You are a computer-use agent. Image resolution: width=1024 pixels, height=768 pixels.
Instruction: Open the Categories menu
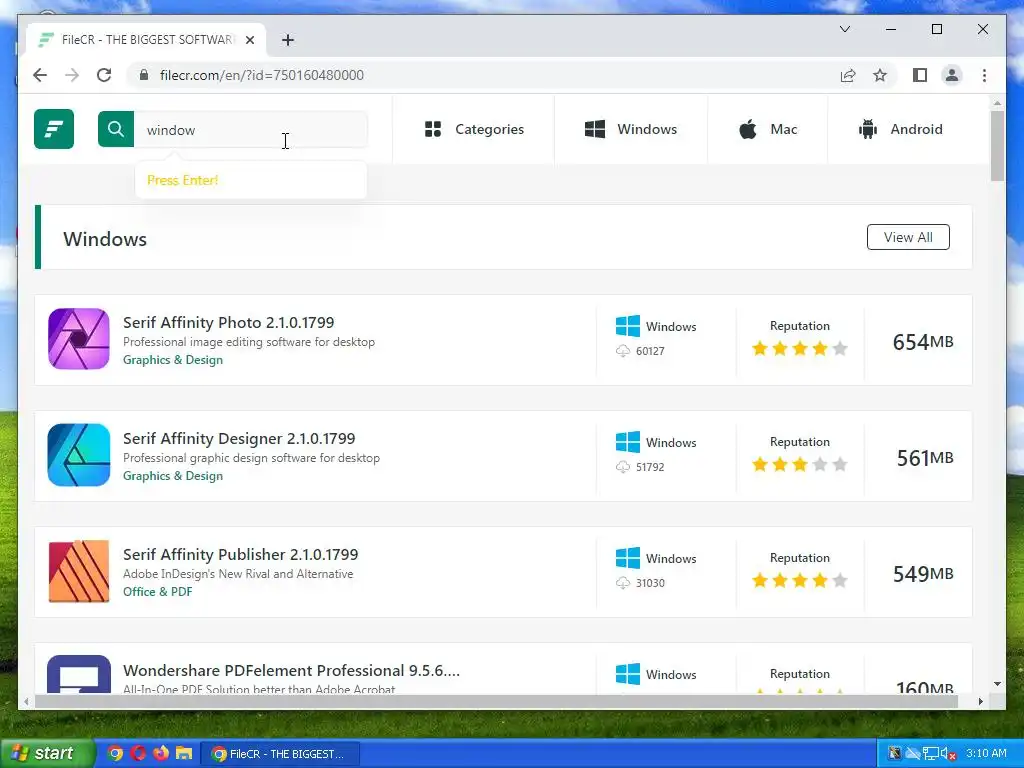point(474,129)
